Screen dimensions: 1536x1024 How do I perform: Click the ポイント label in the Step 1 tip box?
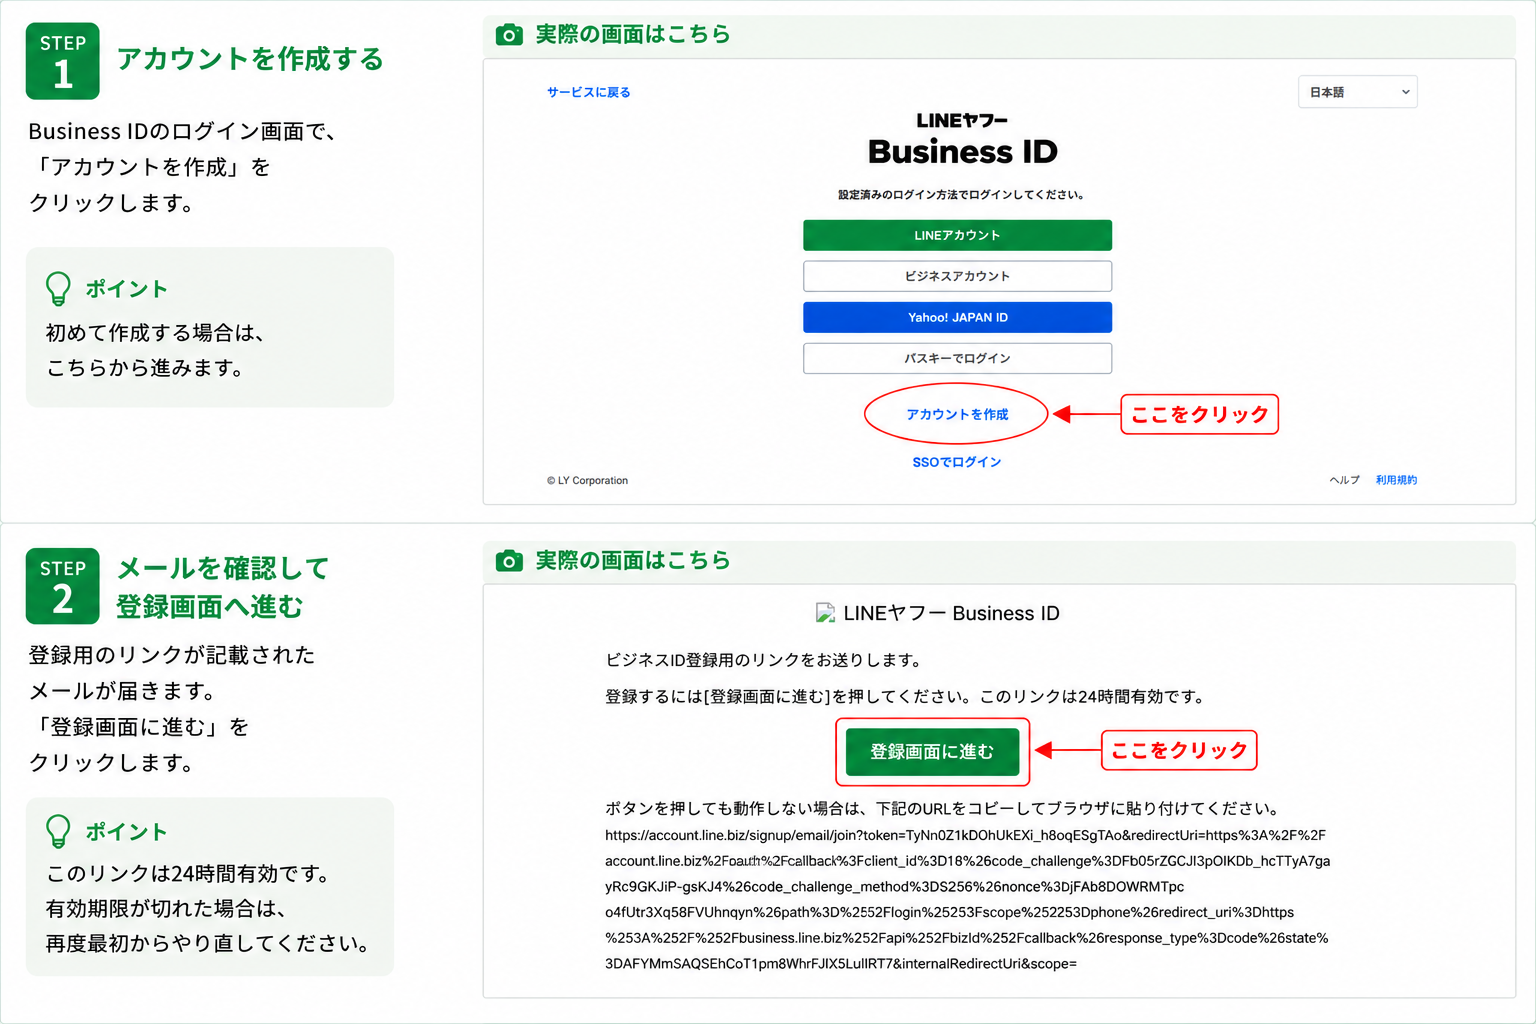(x=126, y=289)
